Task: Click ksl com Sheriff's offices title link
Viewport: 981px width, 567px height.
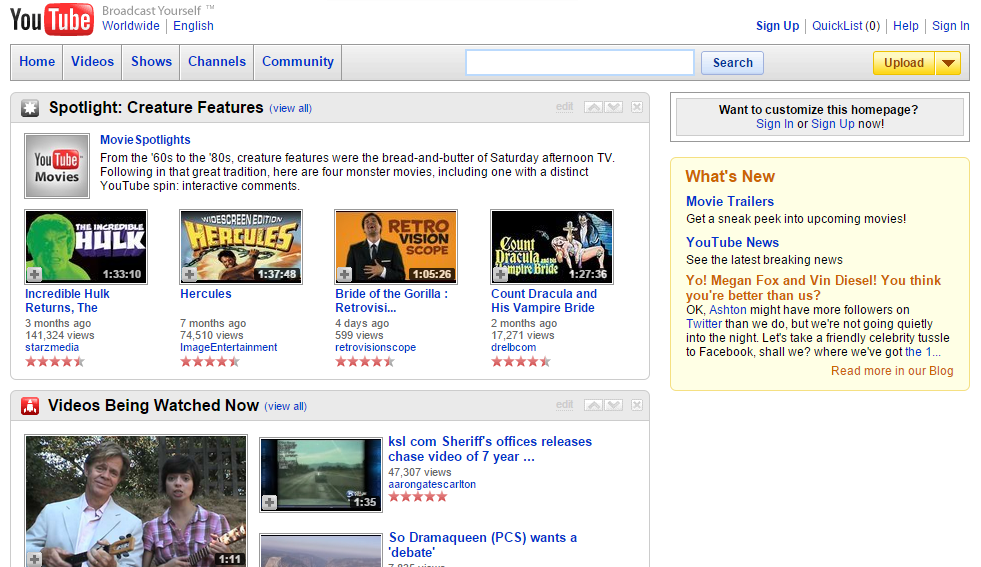Action: (x=490, y=449)
